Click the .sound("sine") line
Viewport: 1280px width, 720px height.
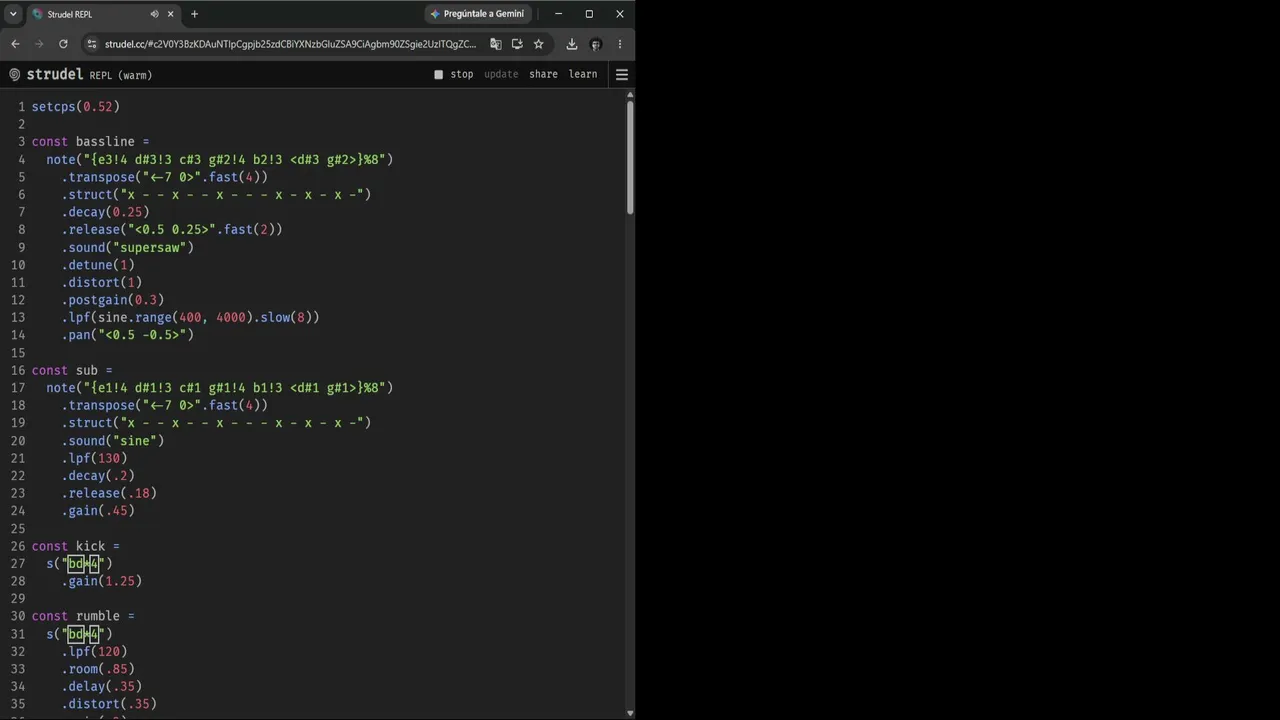[113, 441]
